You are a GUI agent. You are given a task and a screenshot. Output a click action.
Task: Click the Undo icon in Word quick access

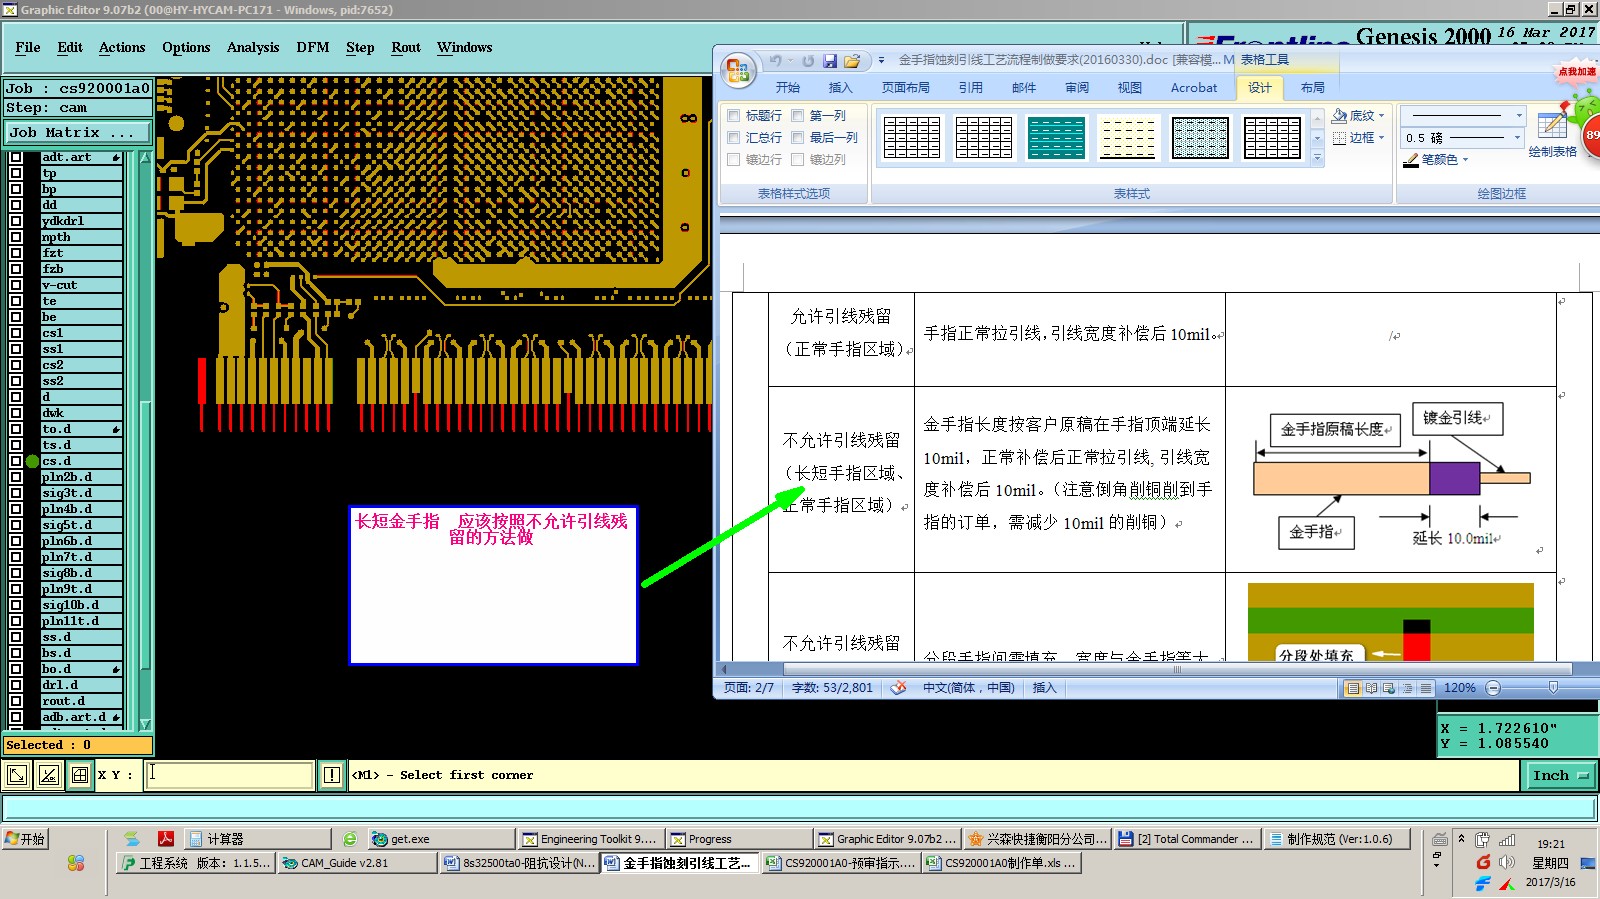775,61
